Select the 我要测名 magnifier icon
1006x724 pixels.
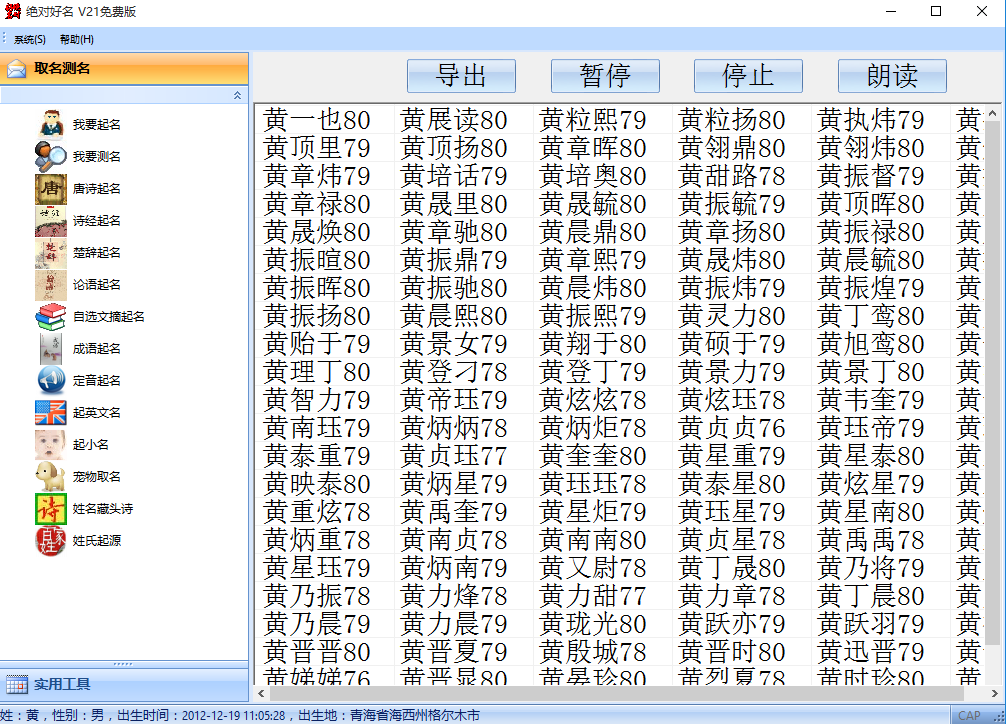[50, 156]
